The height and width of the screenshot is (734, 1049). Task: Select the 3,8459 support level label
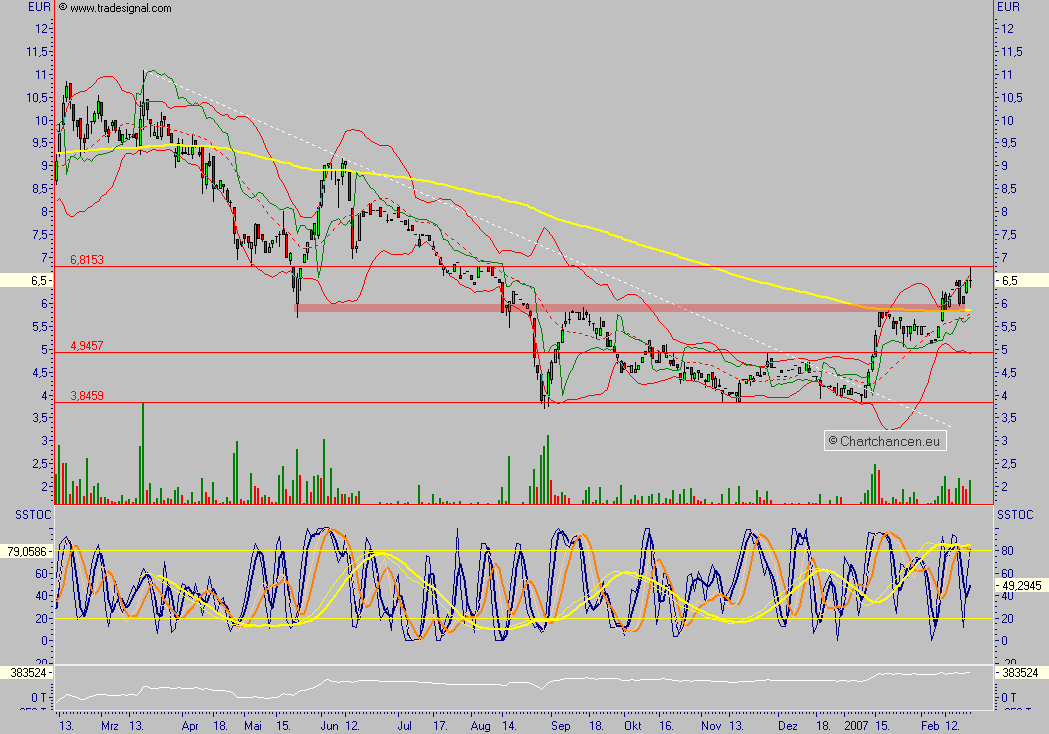[87, 395]
